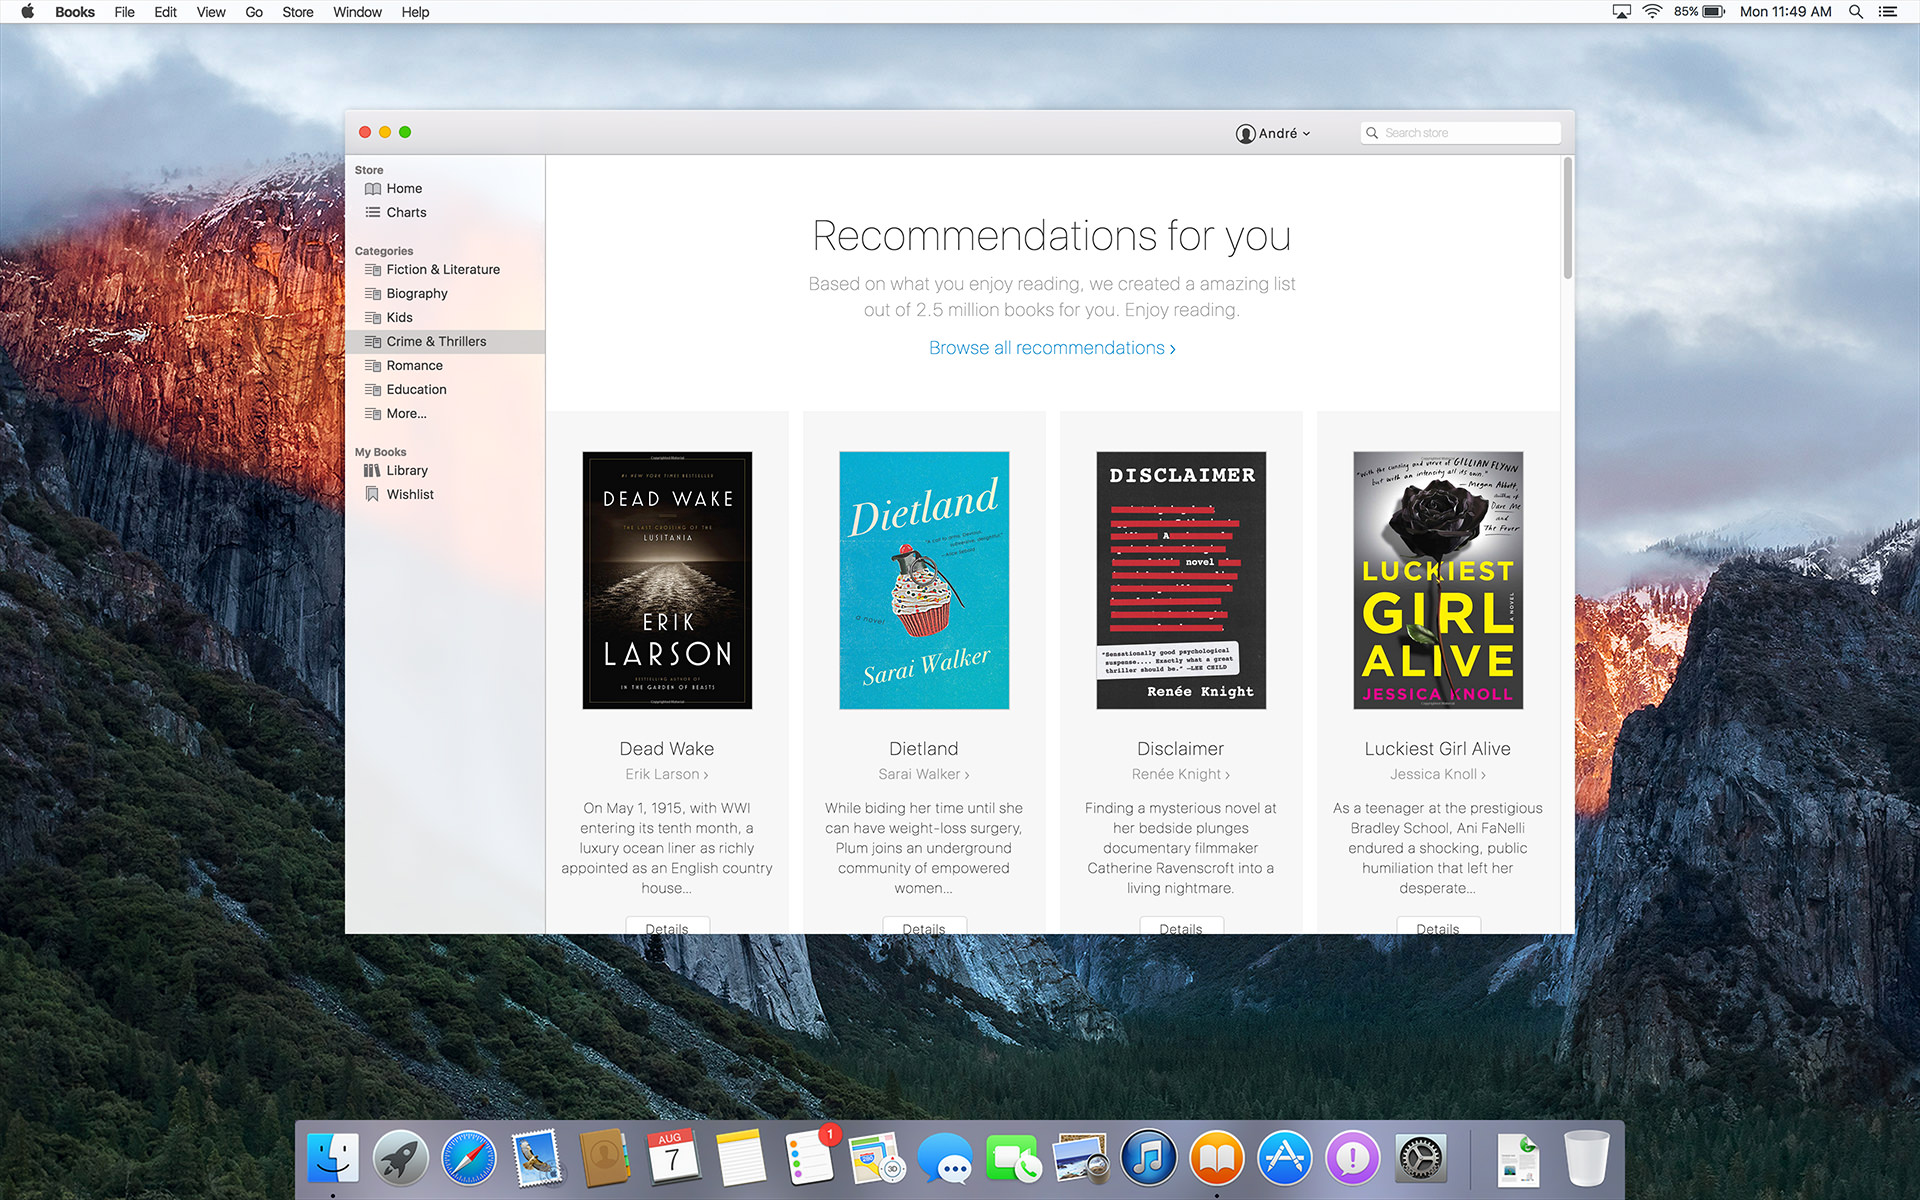Screen dimensions: 1920x1200
Task: Open Messages from the Dock
Action: [x=945, y=1159]
